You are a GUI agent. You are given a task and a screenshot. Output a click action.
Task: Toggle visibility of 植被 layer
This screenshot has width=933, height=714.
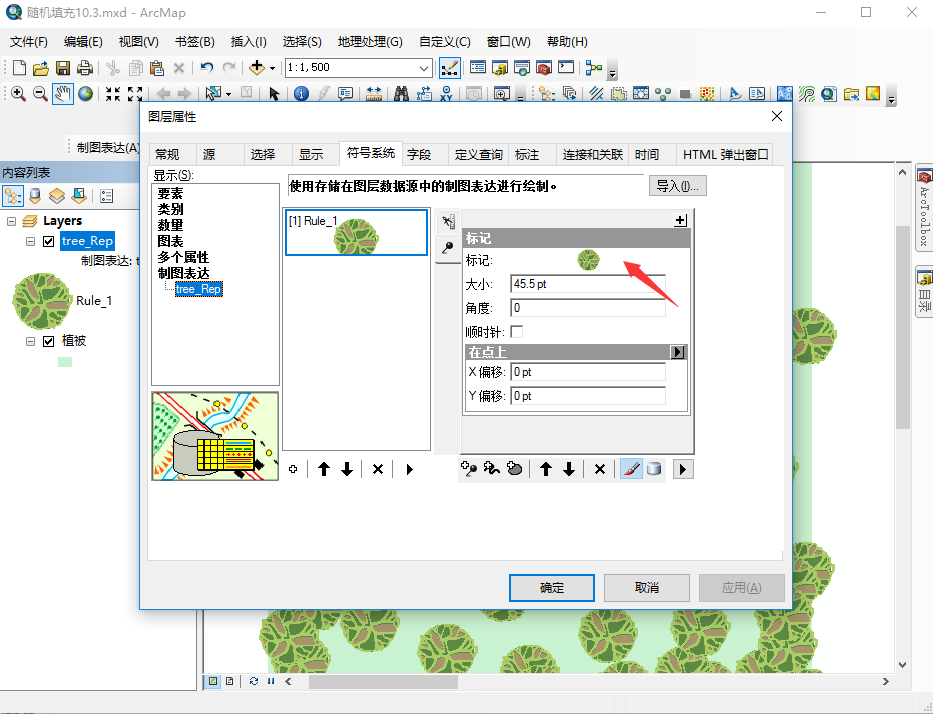pyautogui.click(x=49, y=341)
